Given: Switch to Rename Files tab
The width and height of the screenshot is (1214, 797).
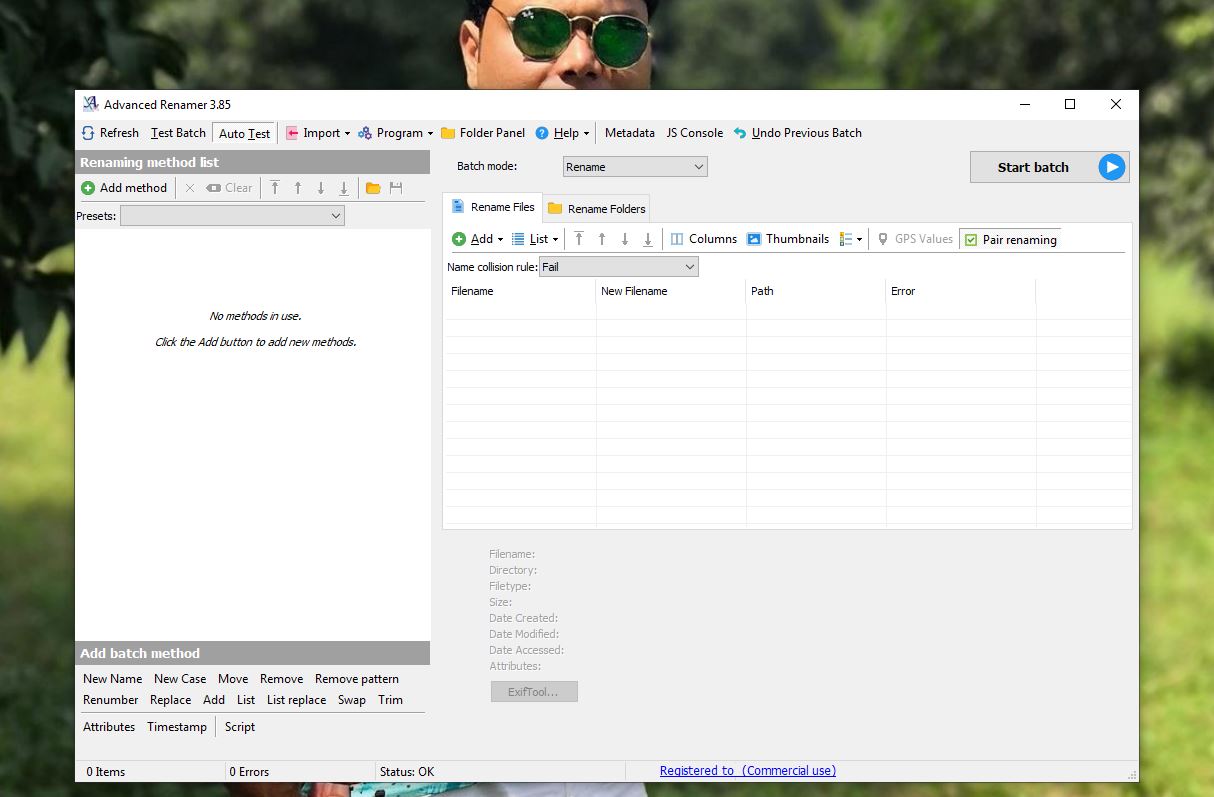Looking at the screenshot, I should click(x=493, y=207).
